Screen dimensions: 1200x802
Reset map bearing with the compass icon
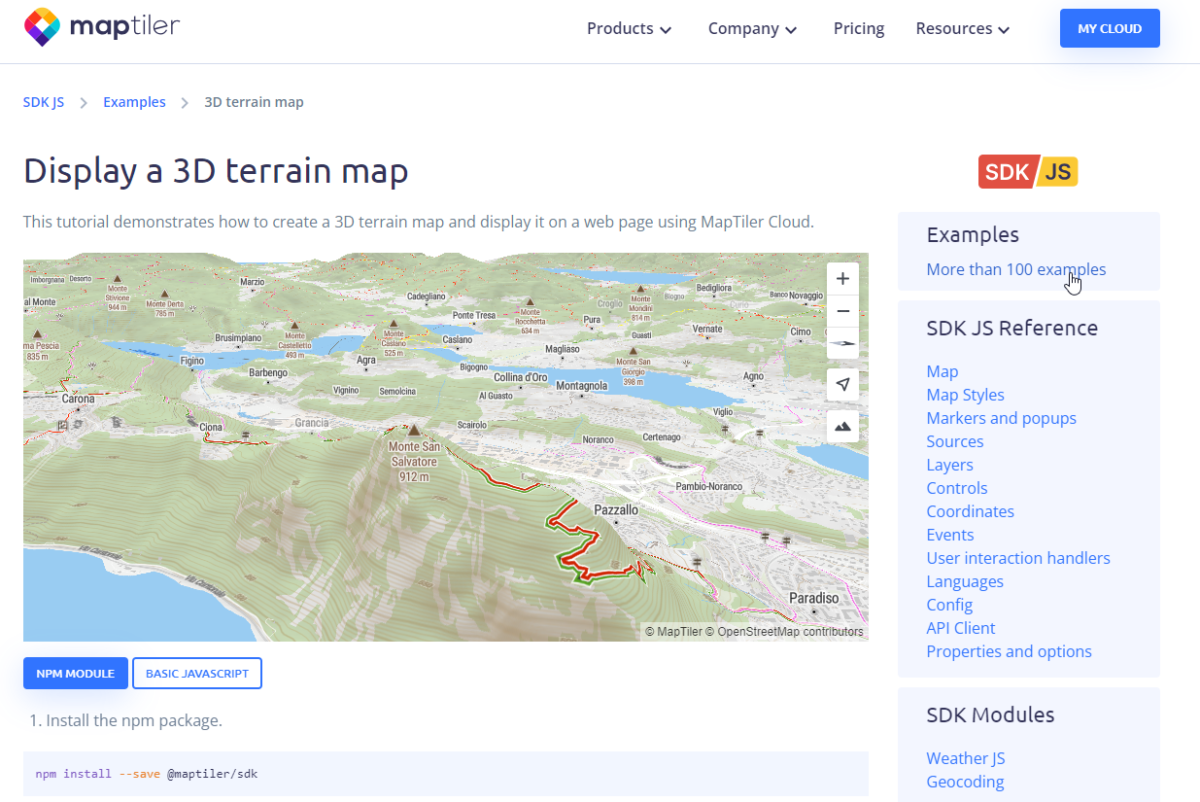coord(842,343)
